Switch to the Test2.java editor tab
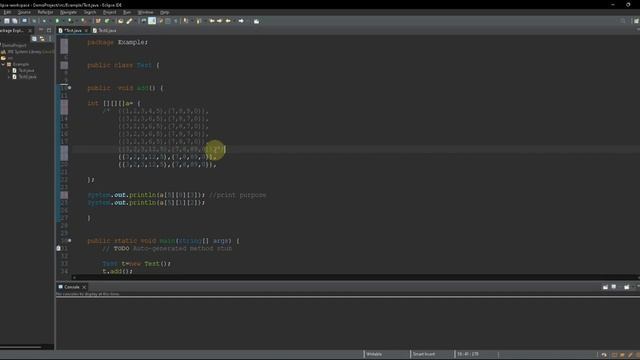 point(104,31)
